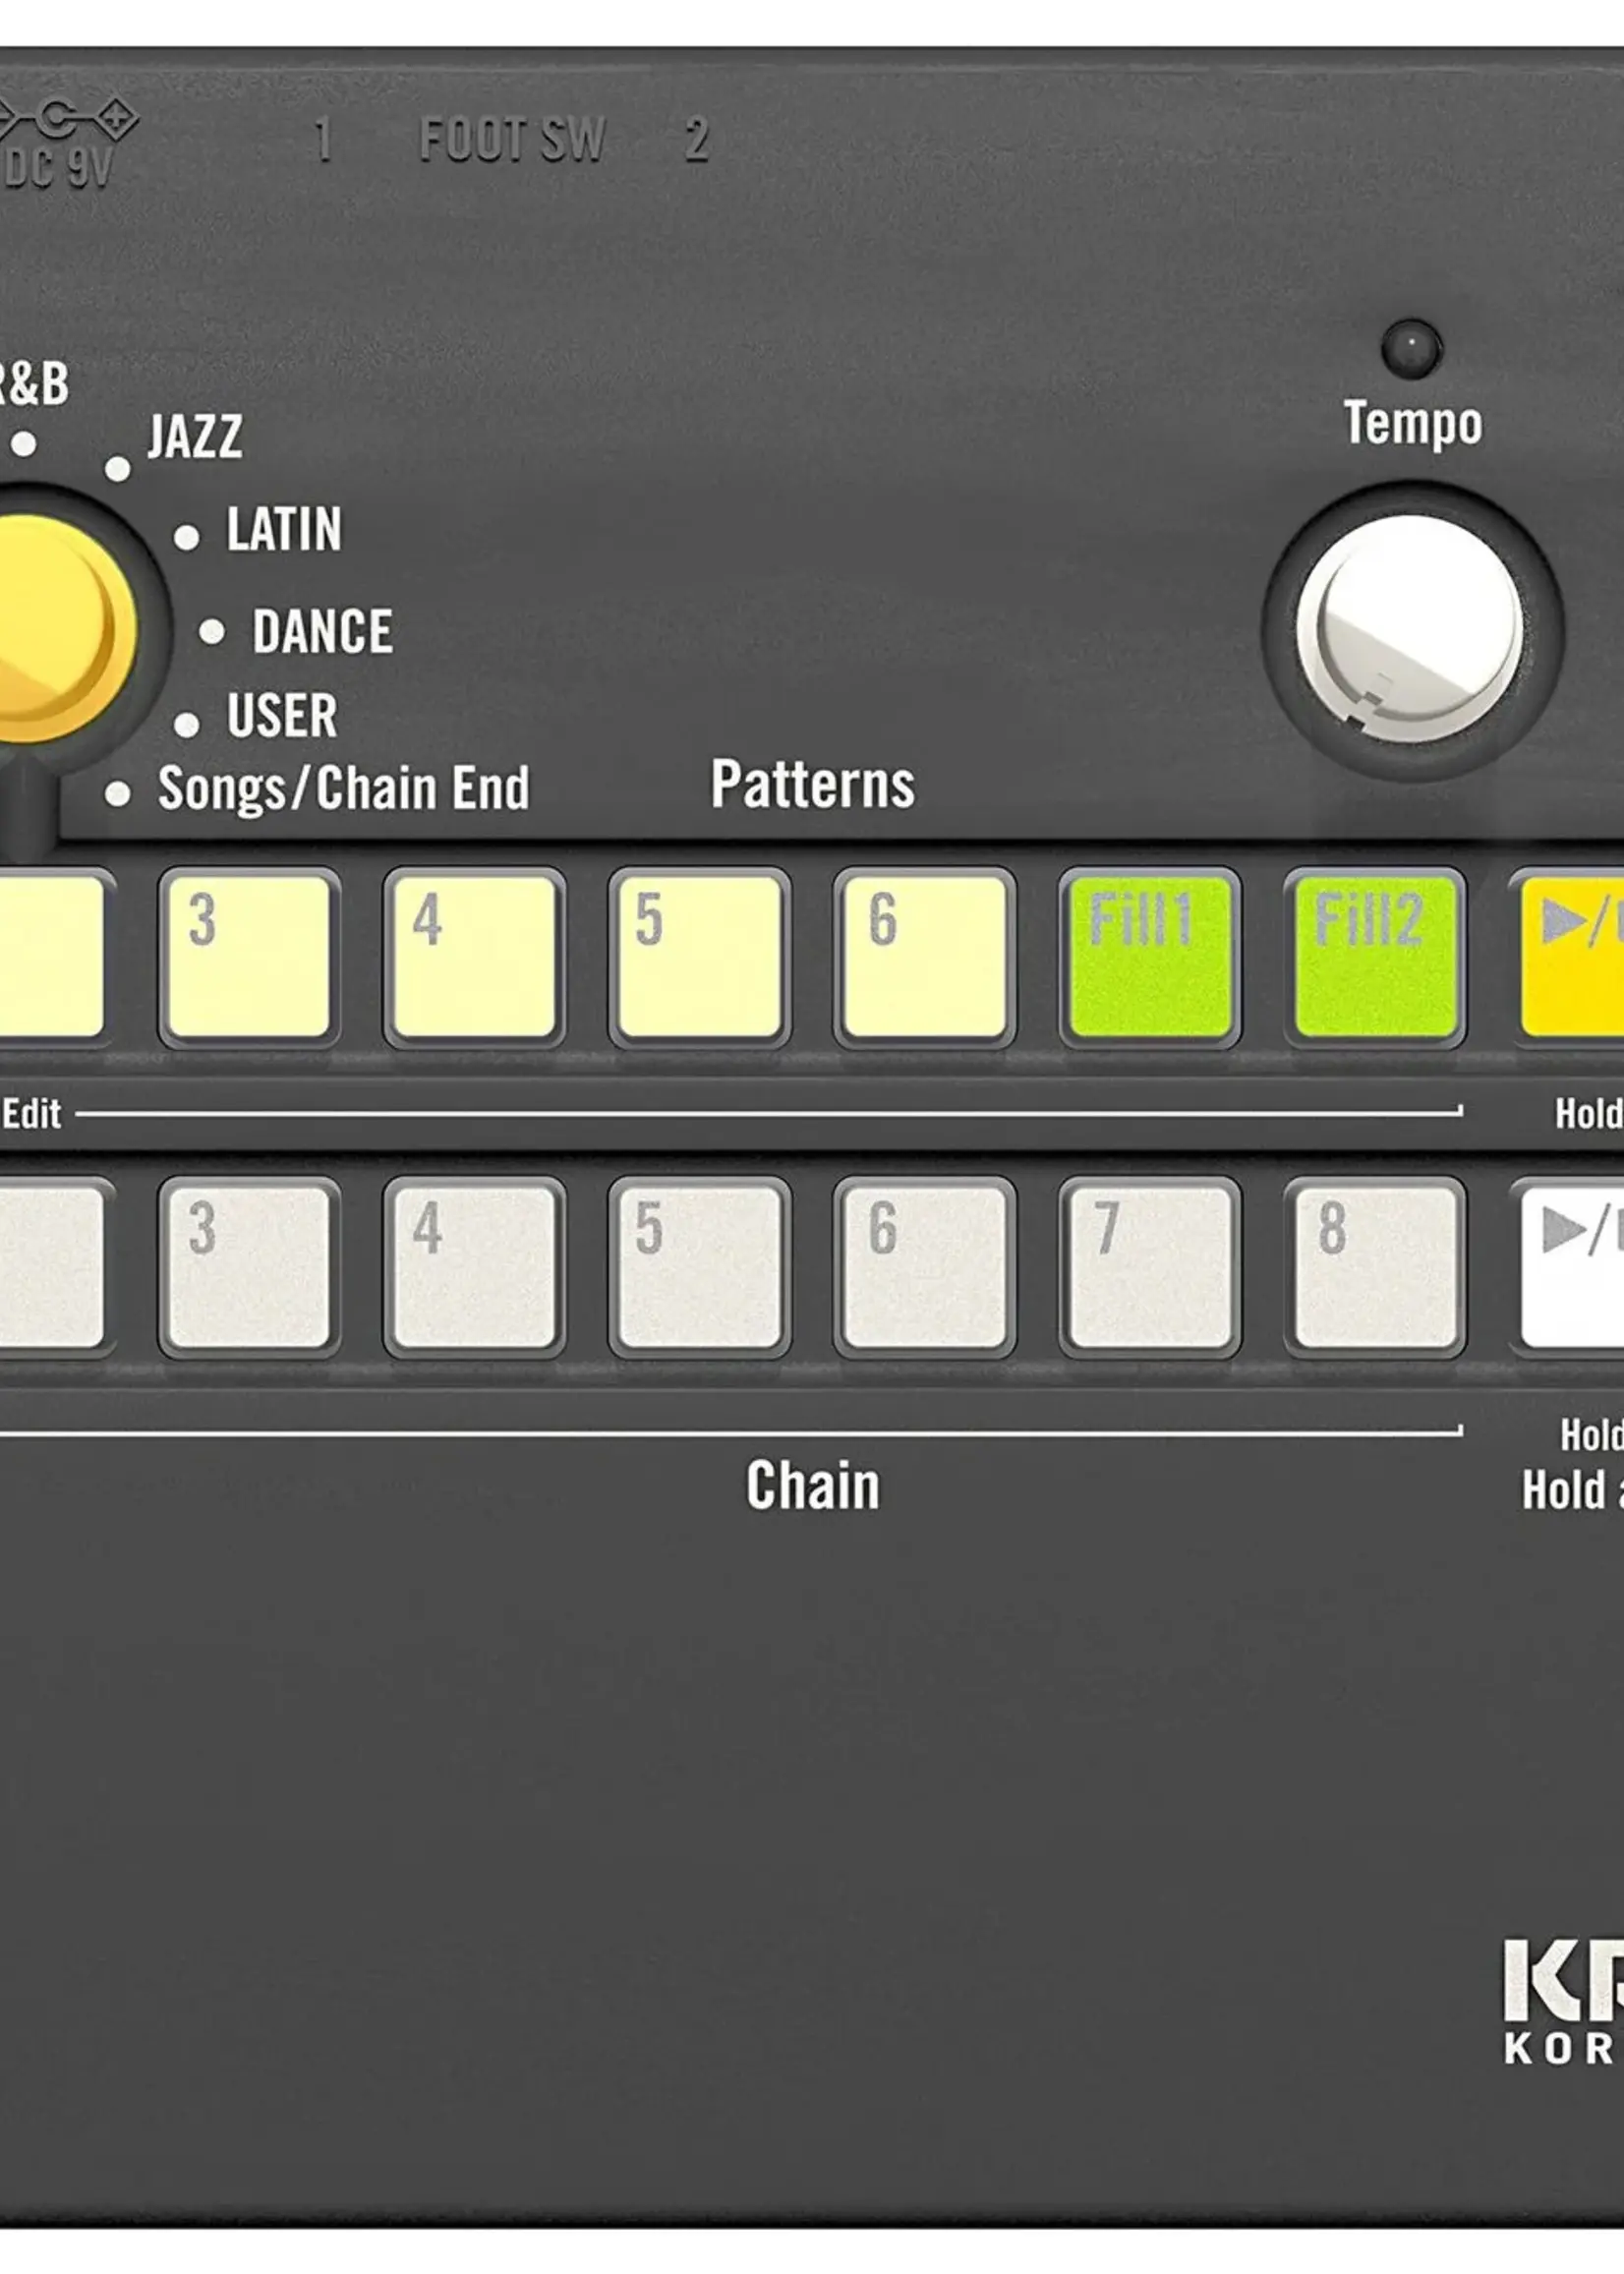Choose the JAZZ genre position
1624x2274 pixels.
point(195,437)
